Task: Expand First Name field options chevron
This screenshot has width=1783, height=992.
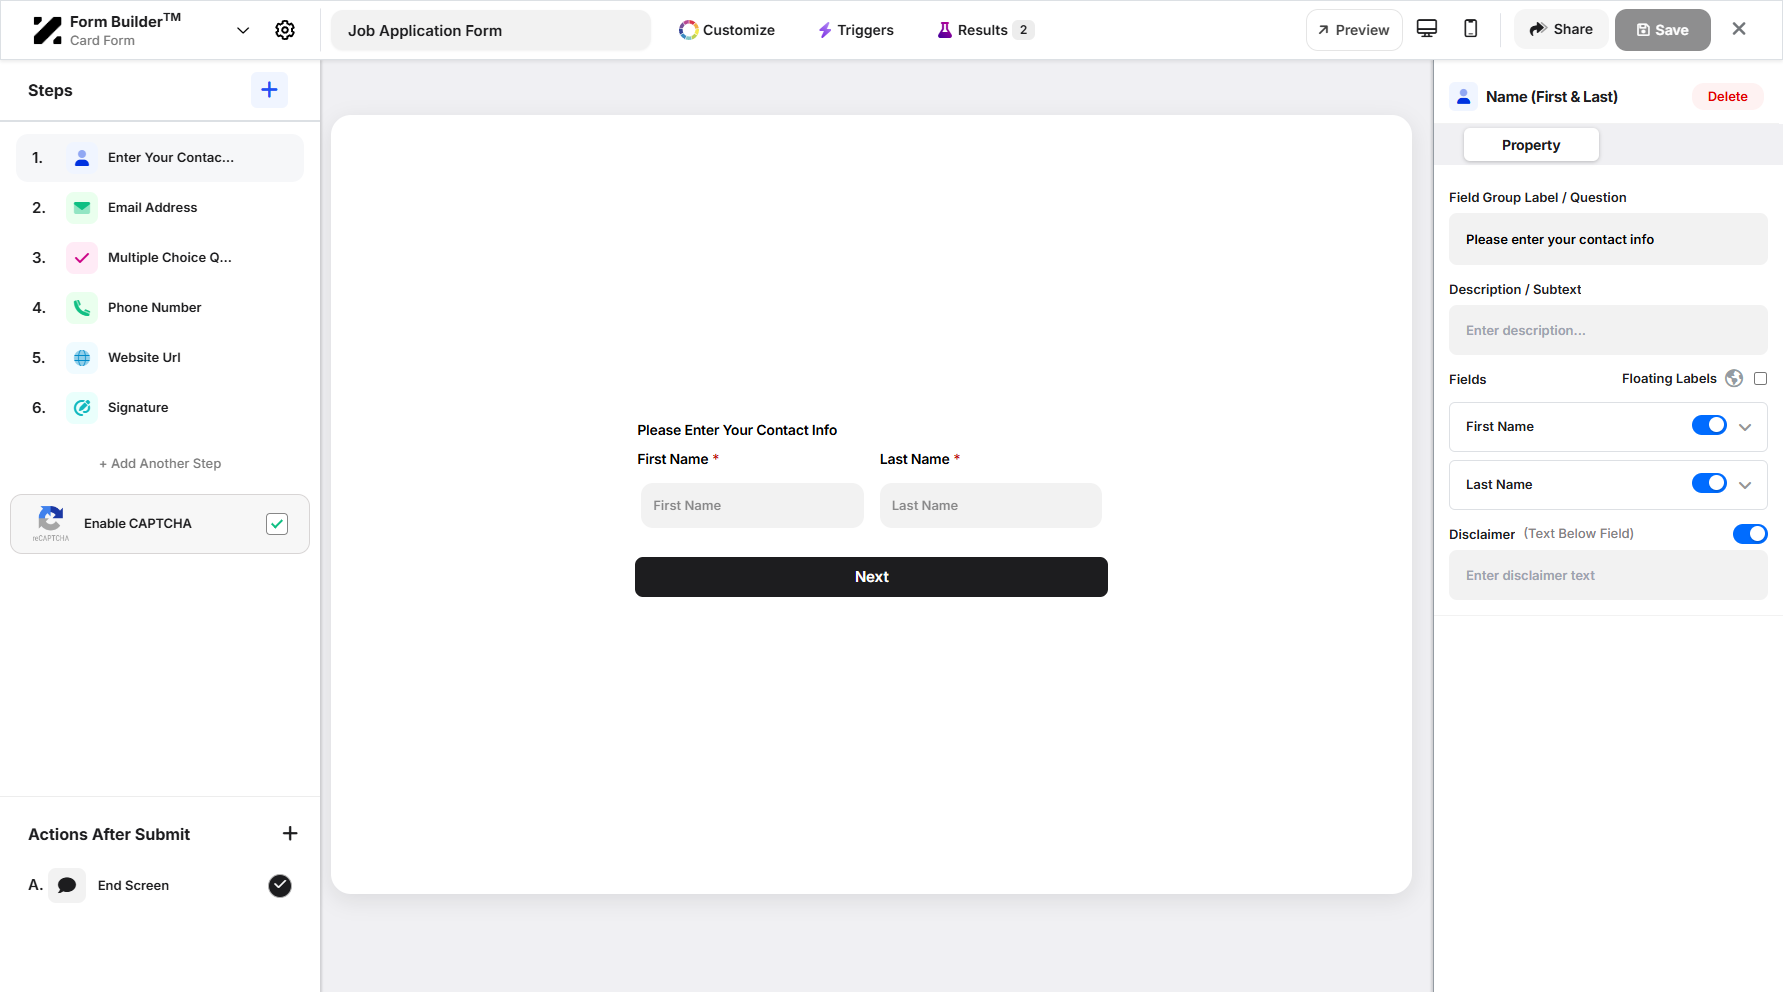Action: click(x=1745, y=427)
